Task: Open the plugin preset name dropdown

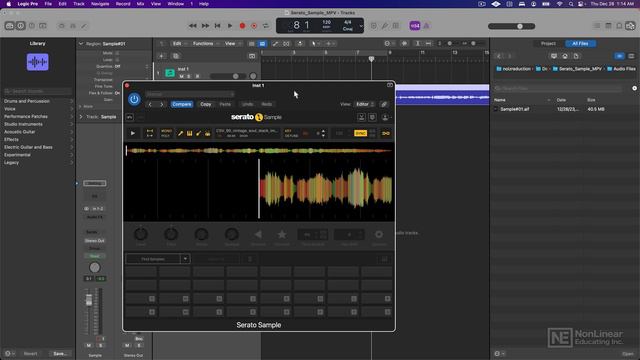Action: click(190, 94)
